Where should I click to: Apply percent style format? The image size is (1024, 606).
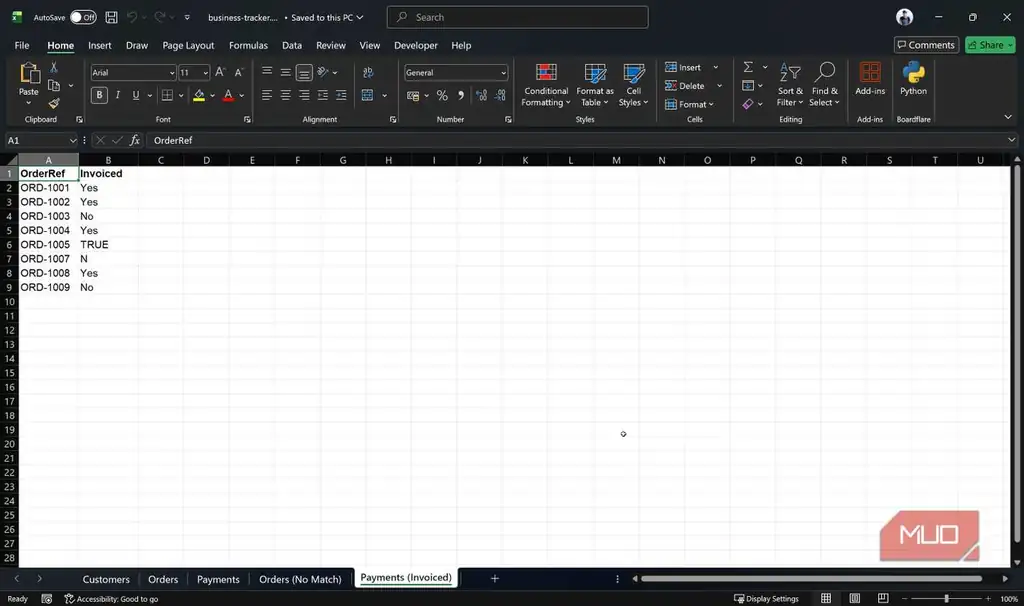pos(442,95)
